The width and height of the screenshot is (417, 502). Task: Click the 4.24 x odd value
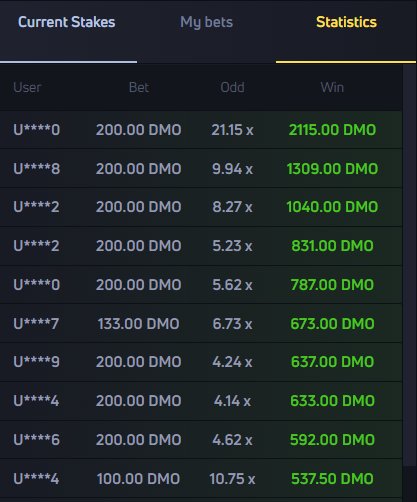(x=232, y=362)
